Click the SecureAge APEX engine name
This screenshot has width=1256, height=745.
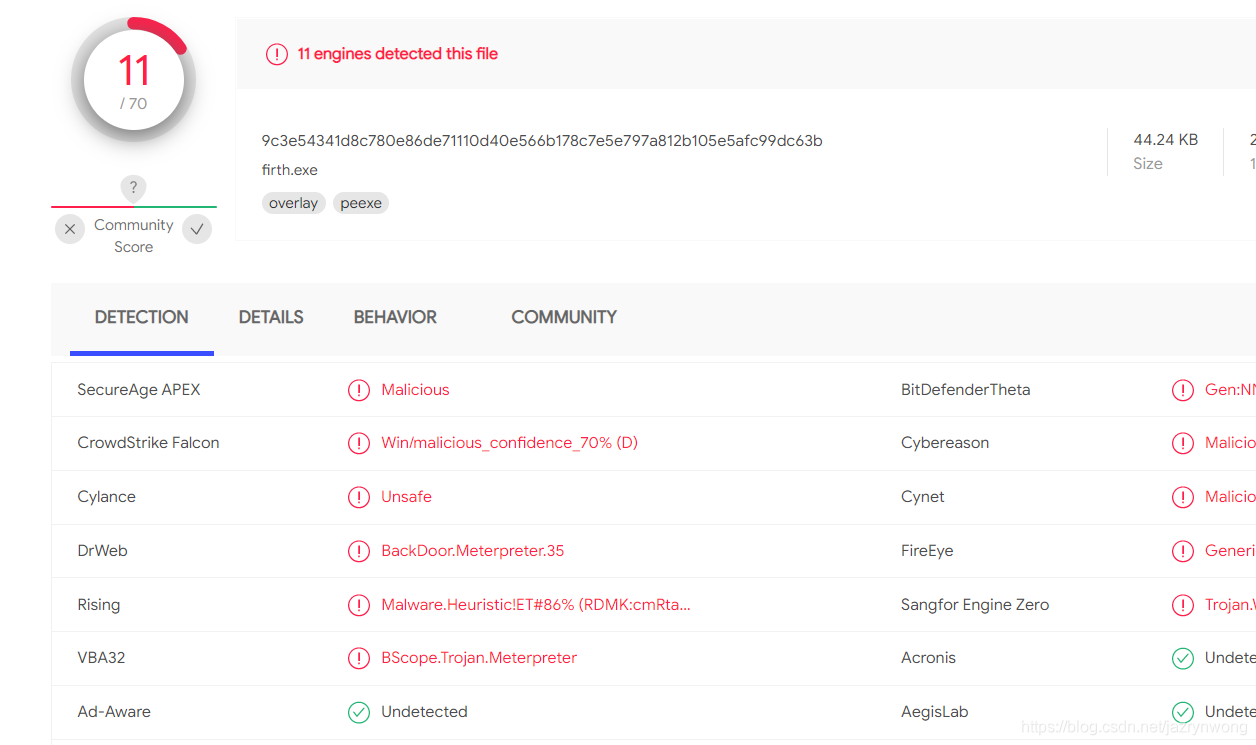(139, 390)
